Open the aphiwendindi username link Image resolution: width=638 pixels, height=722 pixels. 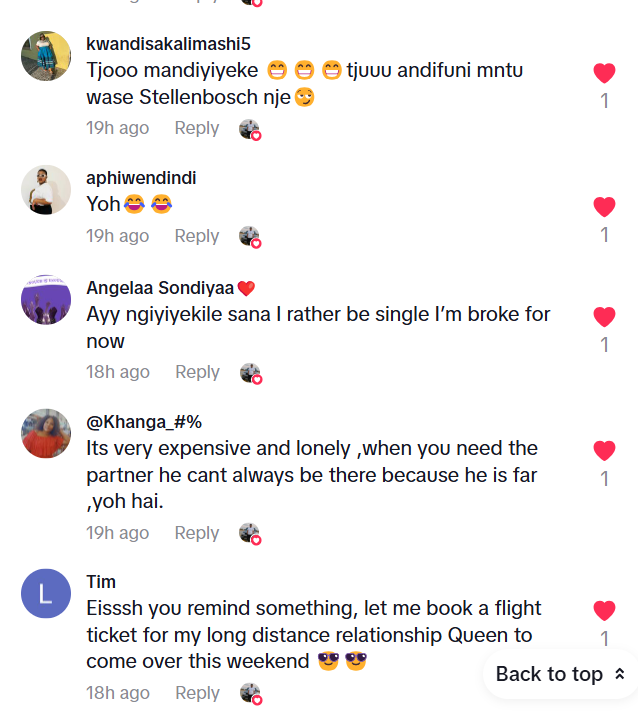click(x=141, y=177)
